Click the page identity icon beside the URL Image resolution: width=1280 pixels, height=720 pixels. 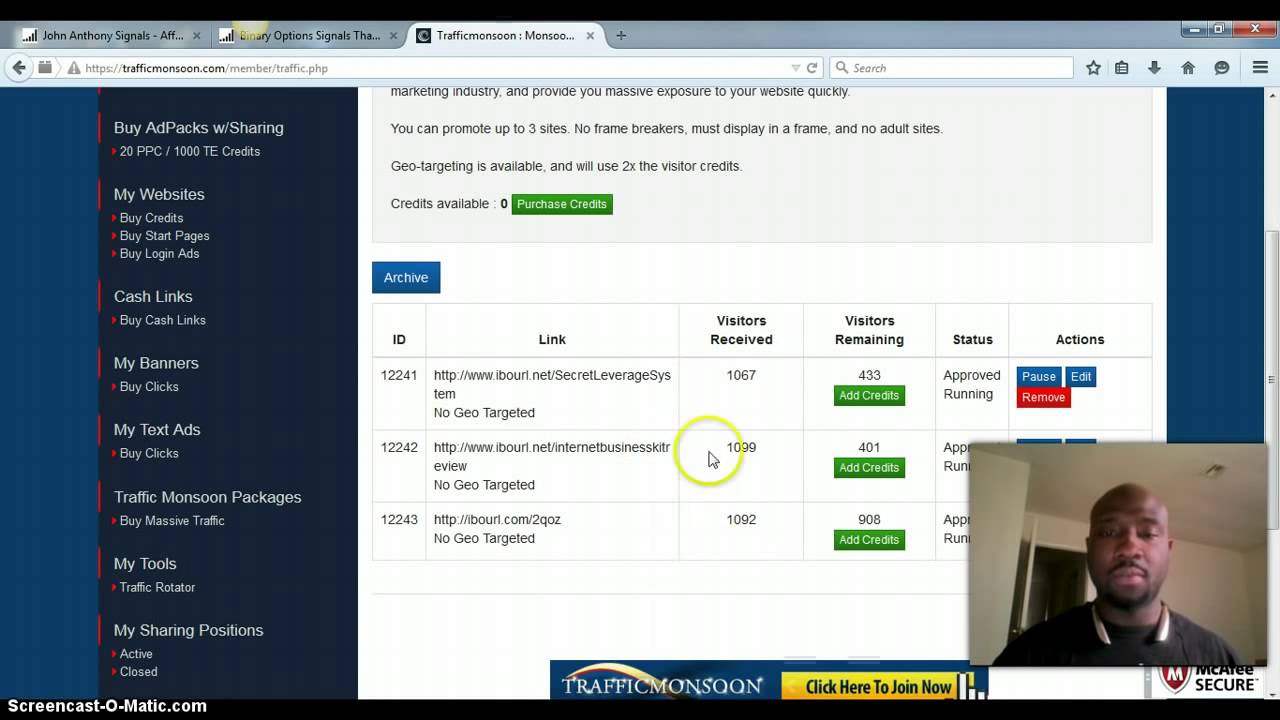pyautogui.click(x=74, y=68)
